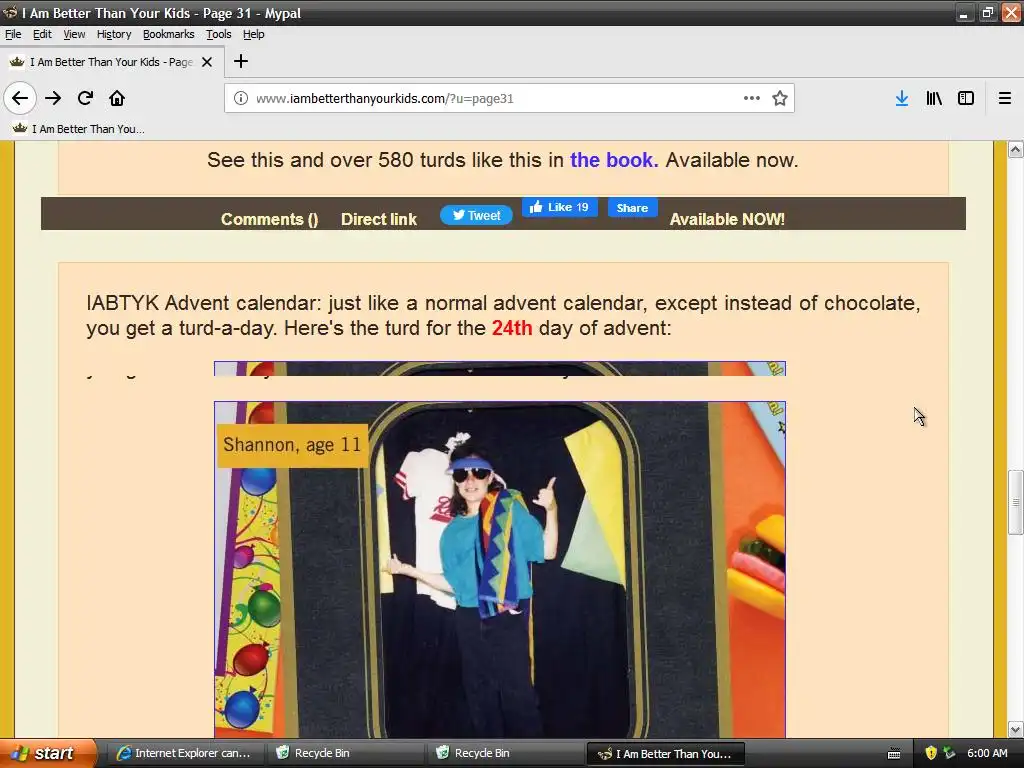Viewport: 1024px width, 768px height.
Task: Click the page scrollbar down arrow
Action: 1015,729
